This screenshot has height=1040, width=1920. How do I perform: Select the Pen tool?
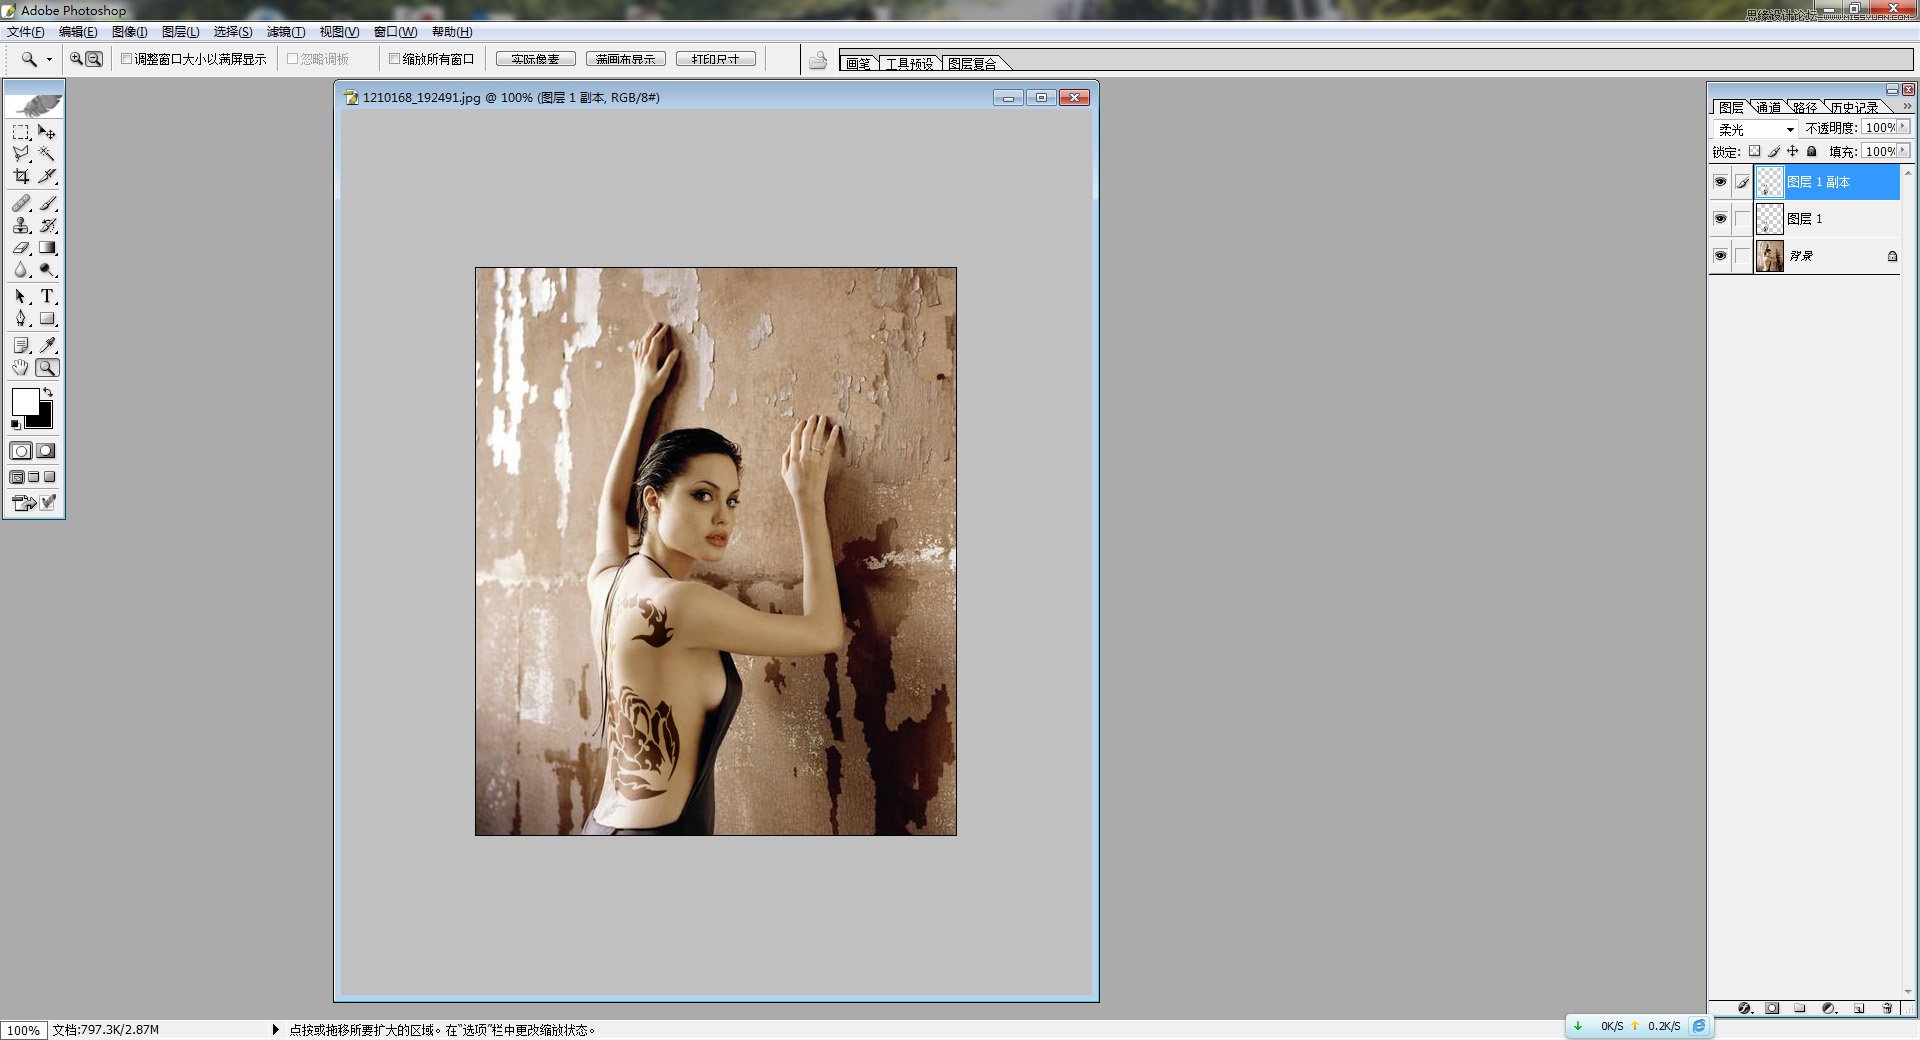pyautogui.click(x=21, y=318)
